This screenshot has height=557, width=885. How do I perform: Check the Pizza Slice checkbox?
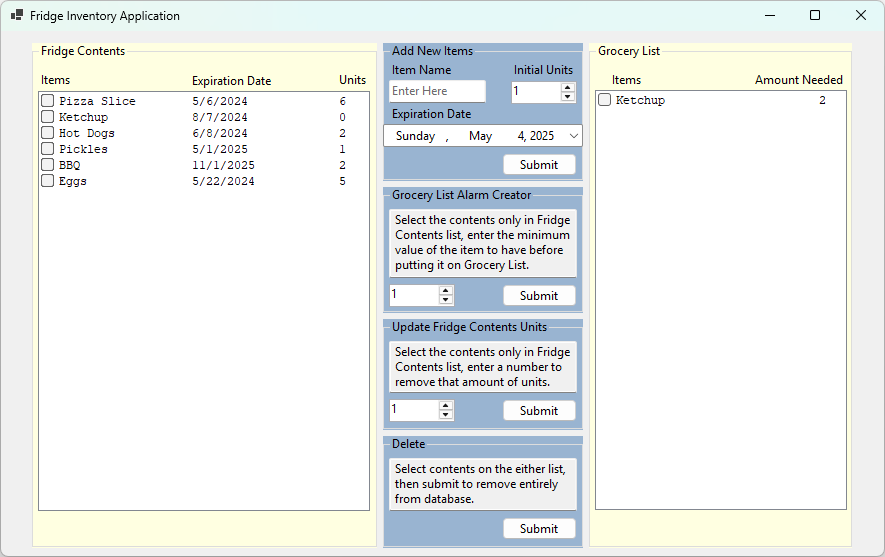[47, 100]
